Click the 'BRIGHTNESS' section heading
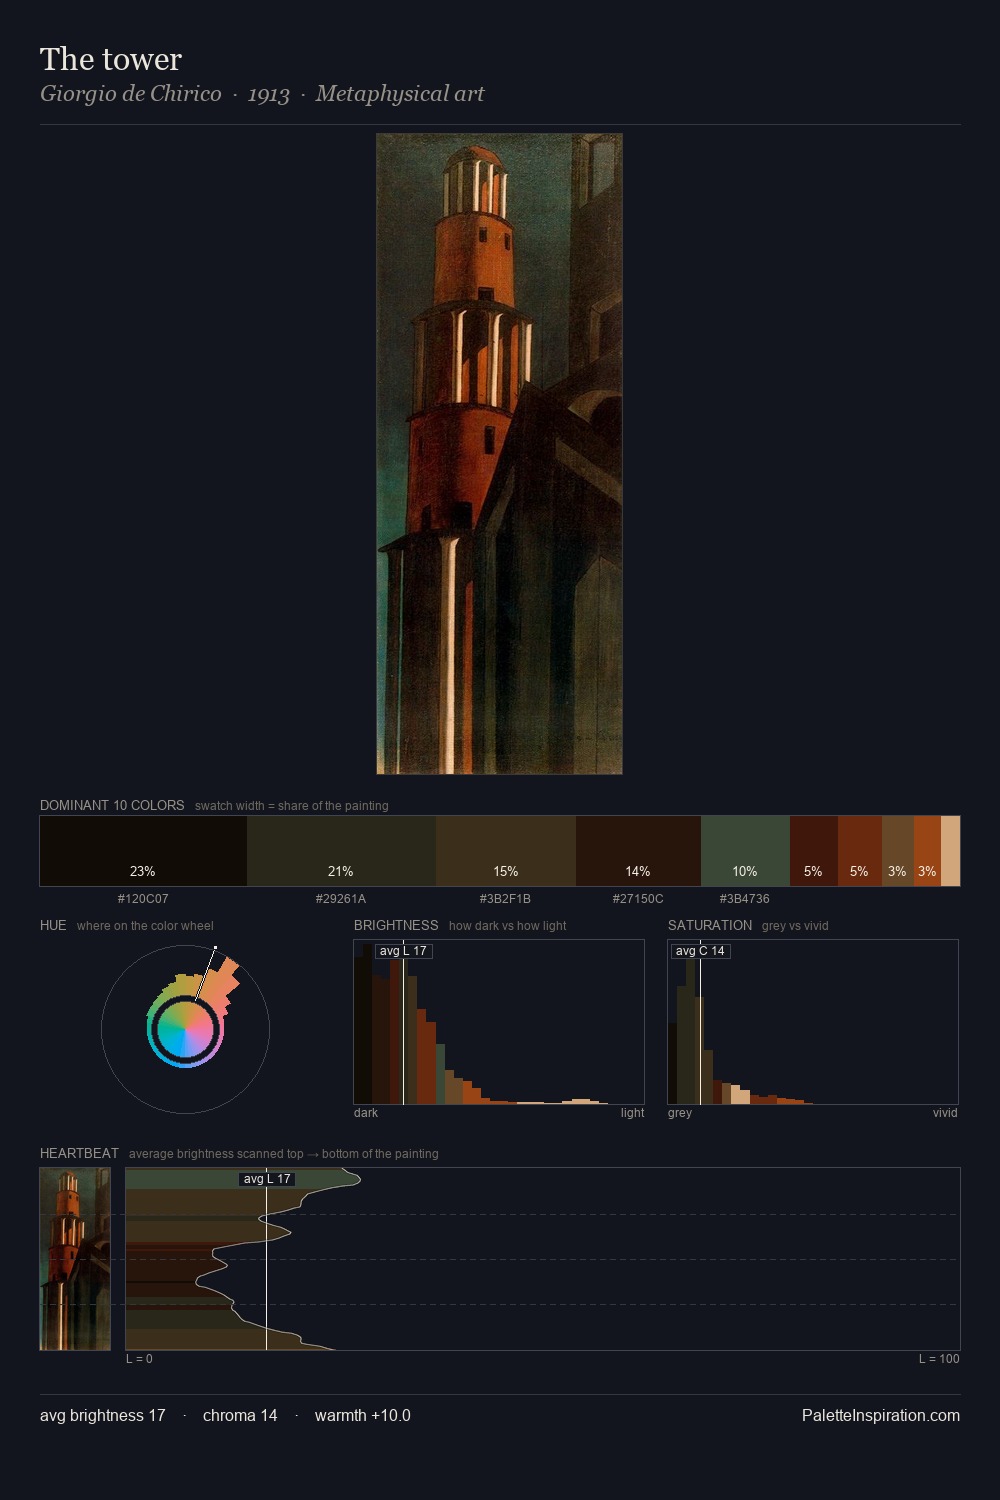Image resolution: width=1000 pixels, height=1500 pixels. pyautogui.click(x=396, y=925)
